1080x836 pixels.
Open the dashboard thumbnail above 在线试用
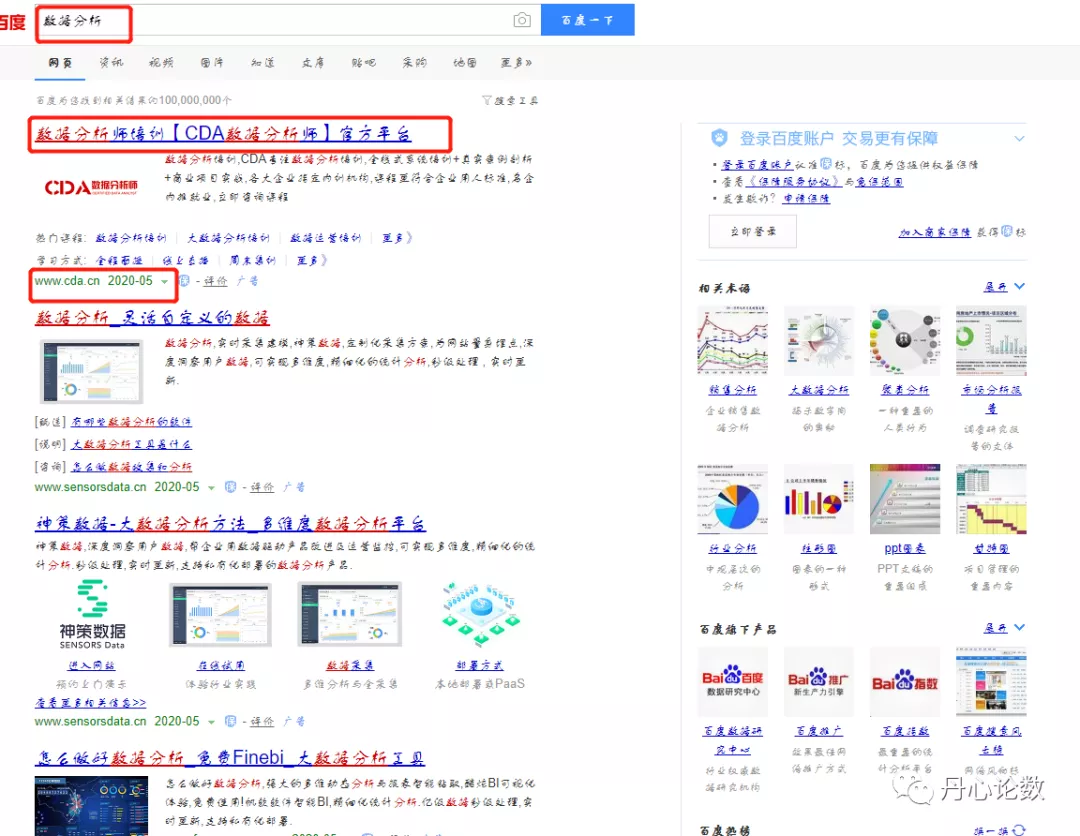[x=220, y=614]
